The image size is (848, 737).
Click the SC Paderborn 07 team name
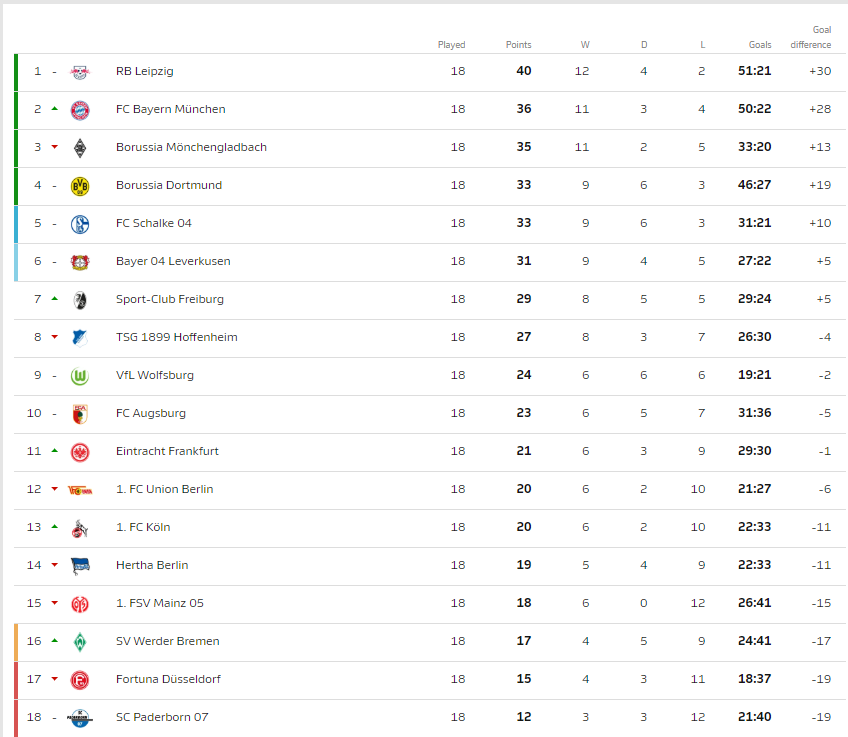click(162, 717)
